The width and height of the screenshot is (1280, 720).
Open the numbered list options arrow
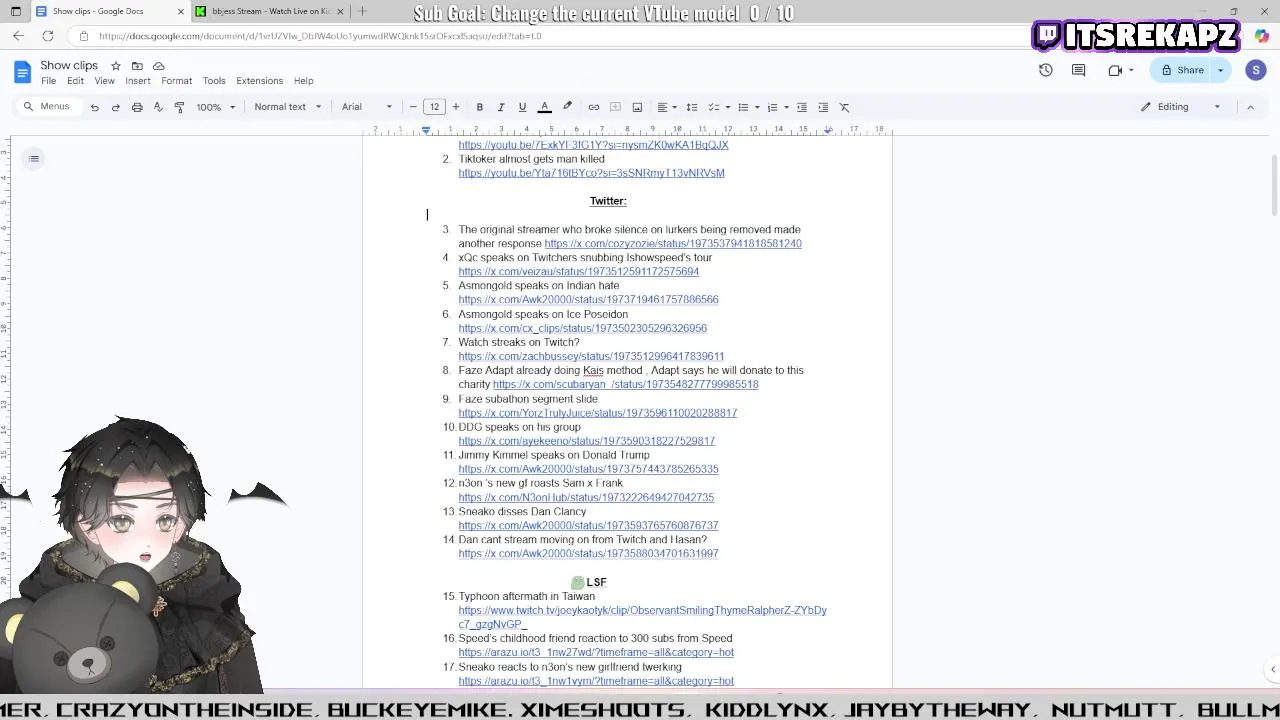(x=787, y=107)
